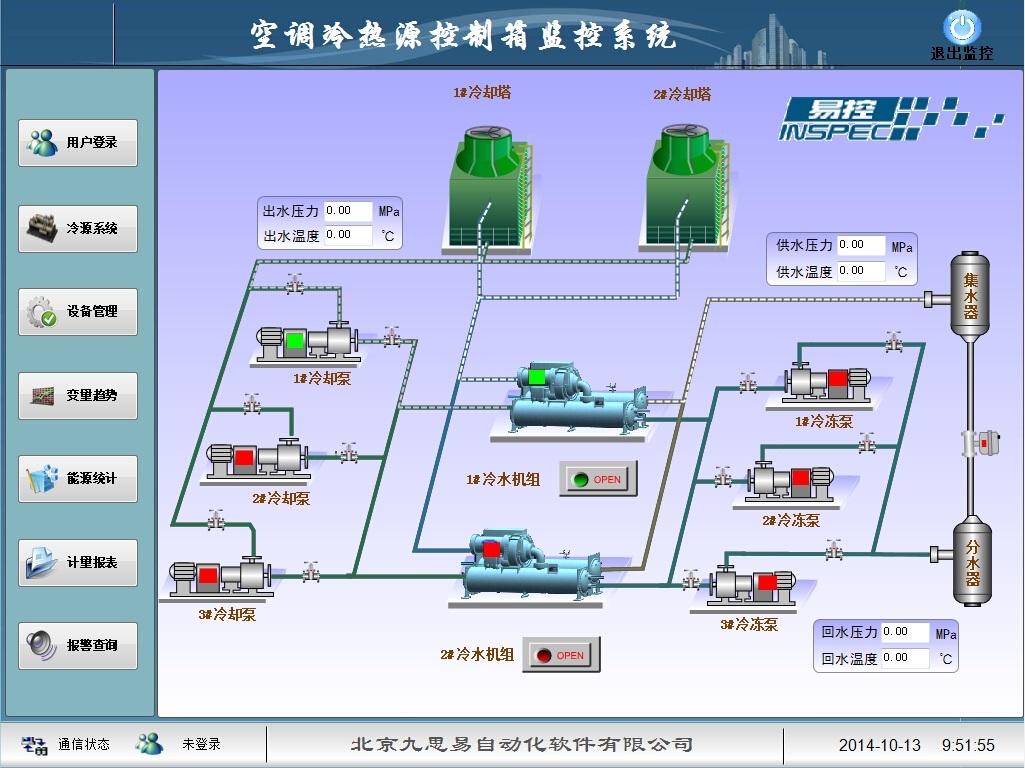The image size is (1025, 768).
Task: Click the 通信状态 communication status icon
Action: point(37,743)
